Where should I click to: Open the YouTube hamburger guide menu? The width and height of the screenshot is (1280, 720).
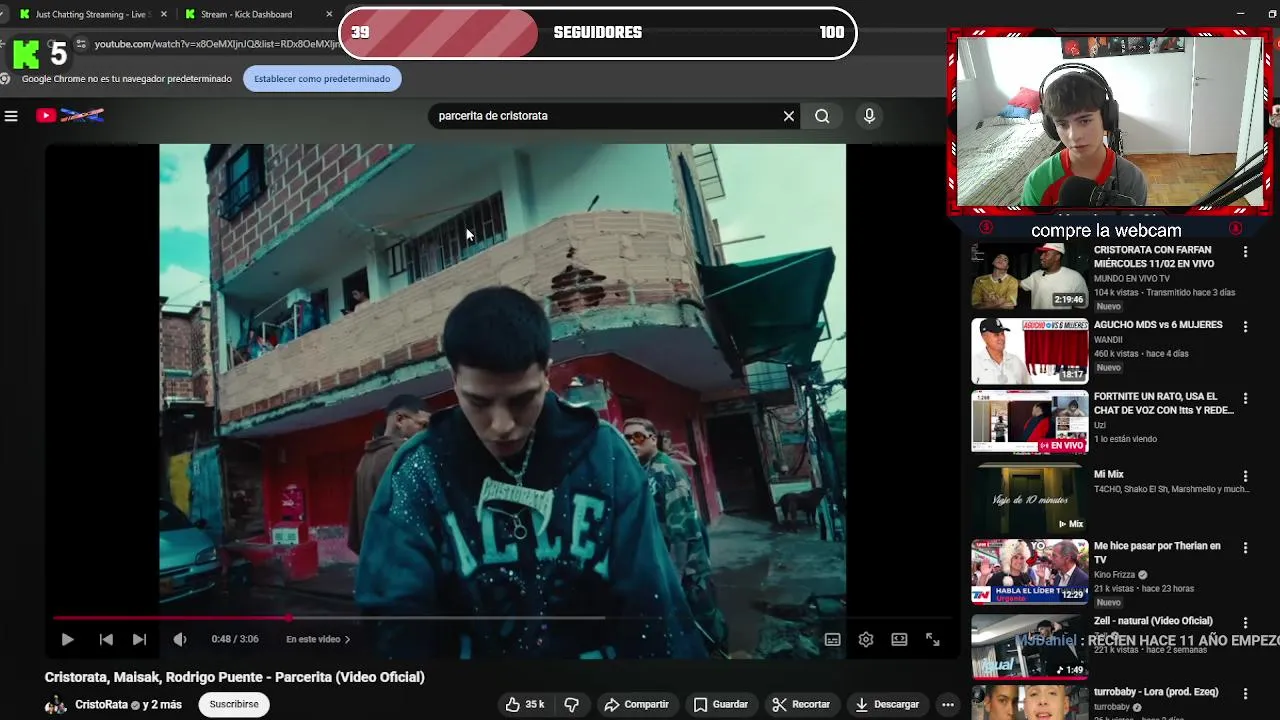[11, 116]
